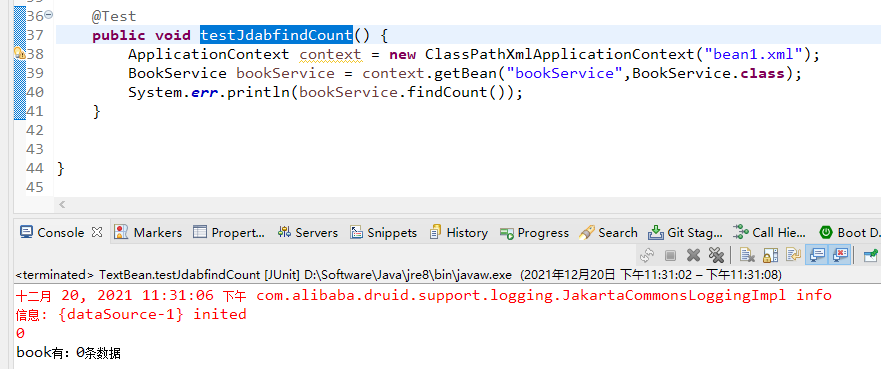Open the Snippets tab
This screenshot has width=881, height=369.
coord(384,233)
